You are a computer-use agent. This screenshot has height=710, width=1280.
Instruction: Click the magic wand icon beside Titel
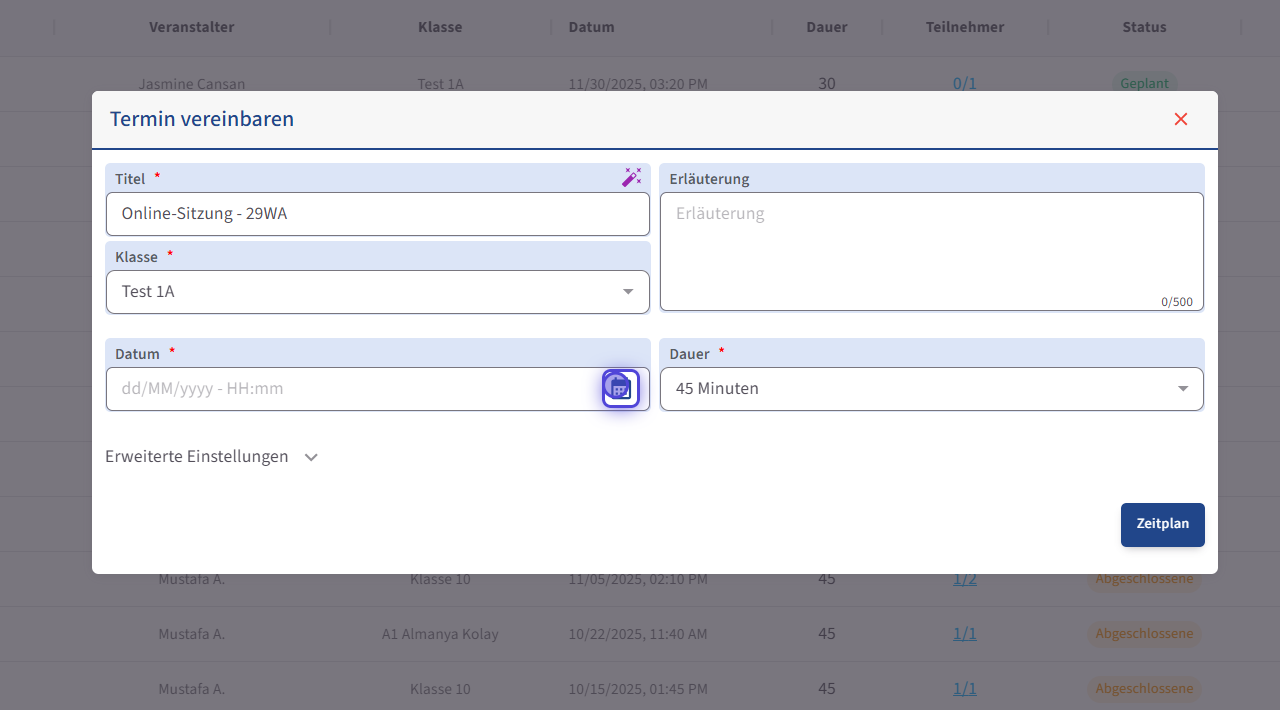(631, 177)
